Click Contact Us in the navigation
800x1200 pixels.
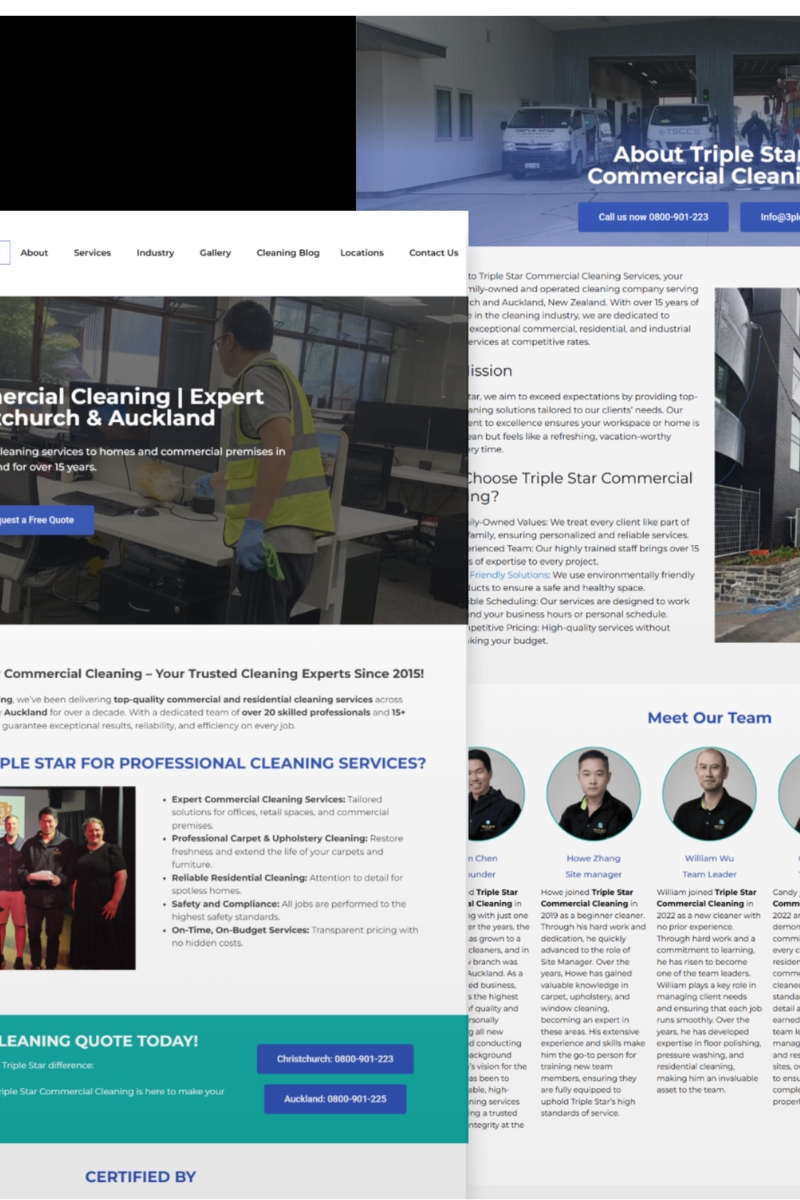coord(433,253)
